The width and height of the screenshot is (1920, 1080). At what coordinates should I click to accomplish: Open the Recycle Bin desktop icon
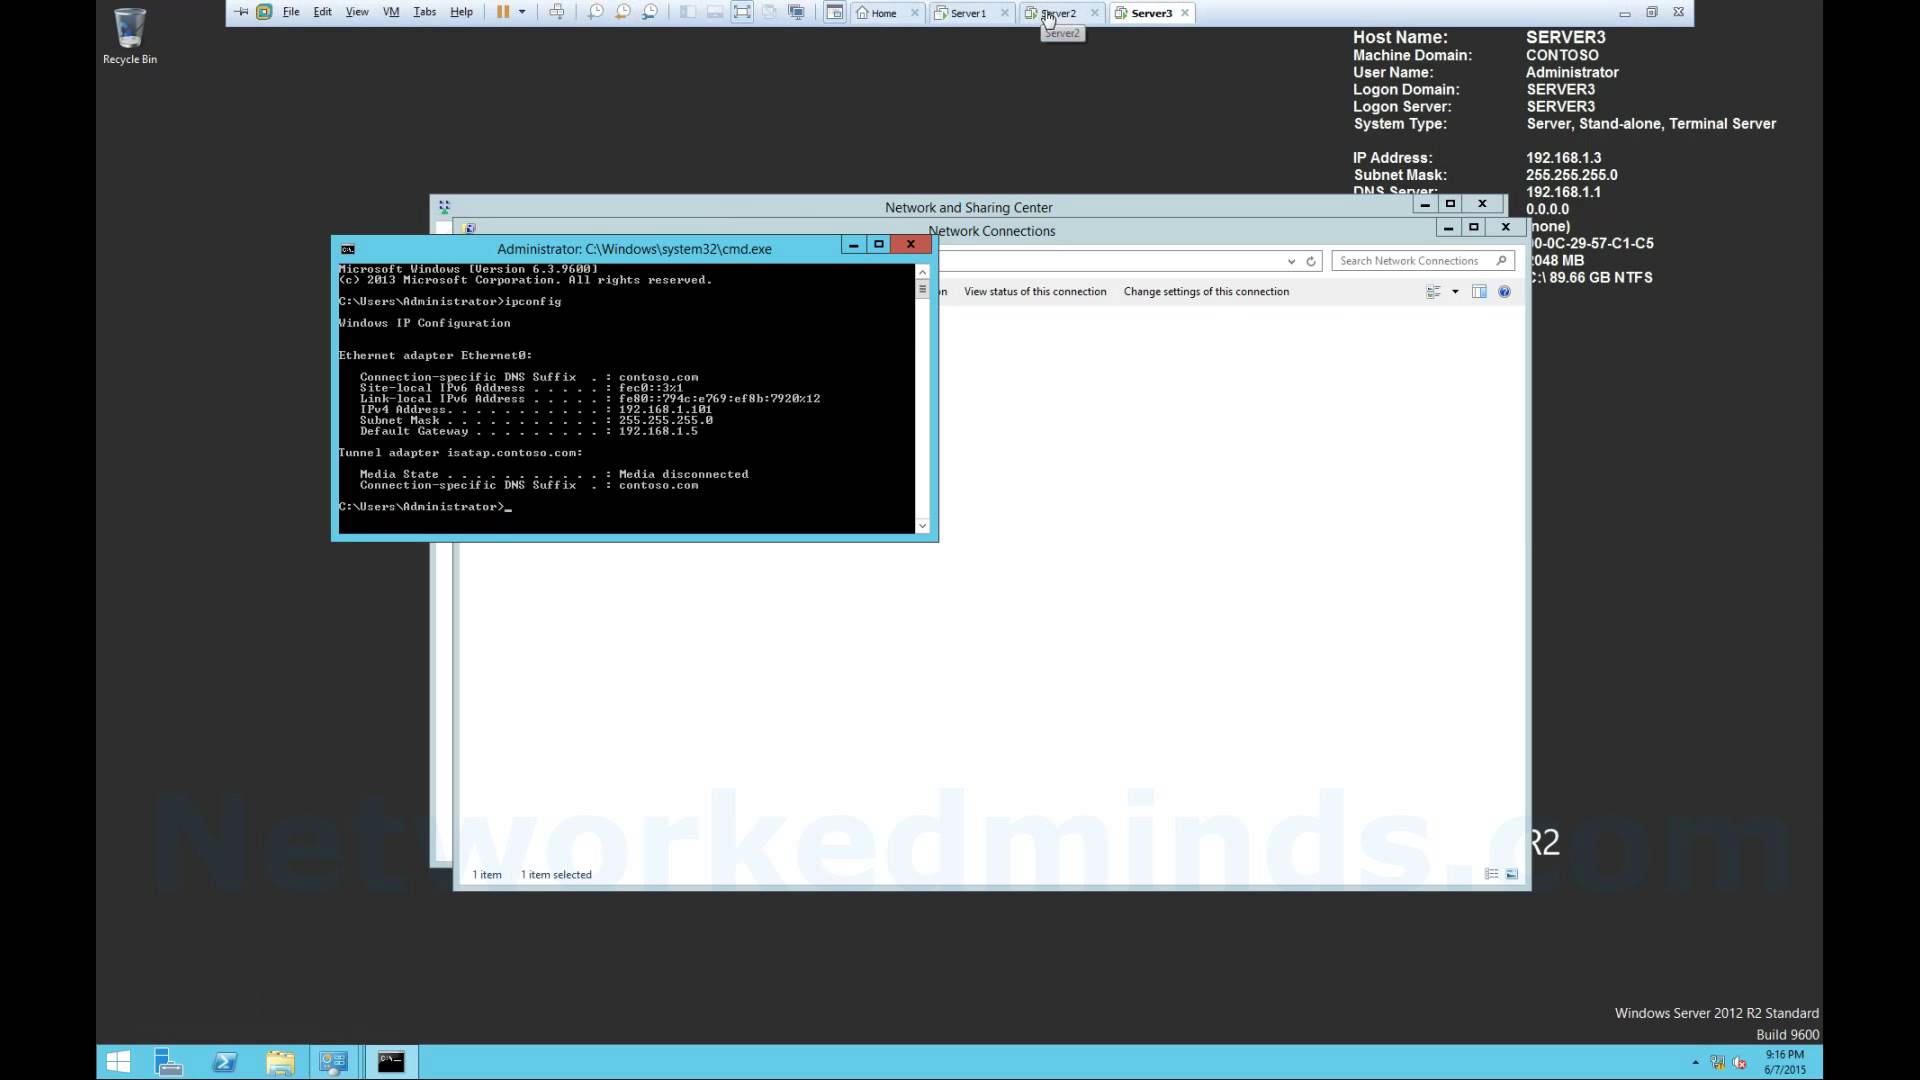pyautogui.click(x=130, y=37)
